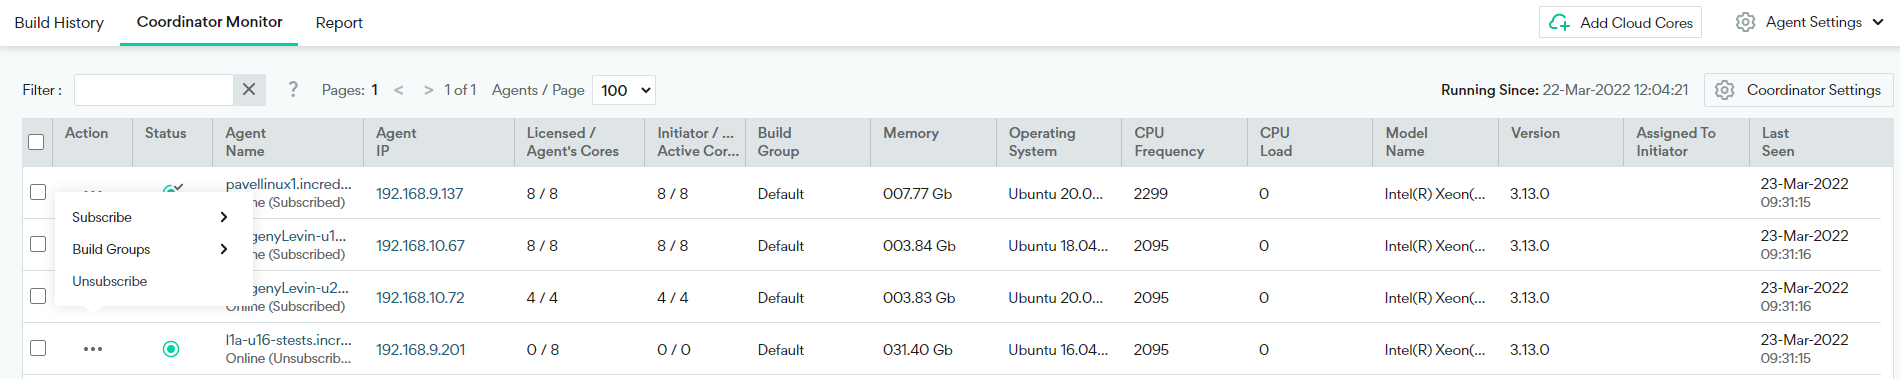Click the green status icon of l1a-u16-stests agent

point(171,349)
